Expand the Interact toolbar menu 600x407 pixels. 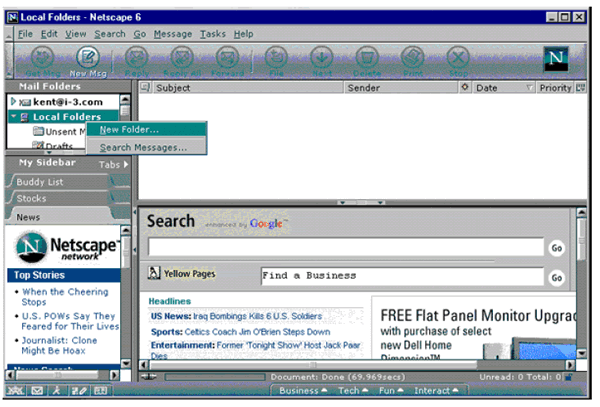coord(436,391)
